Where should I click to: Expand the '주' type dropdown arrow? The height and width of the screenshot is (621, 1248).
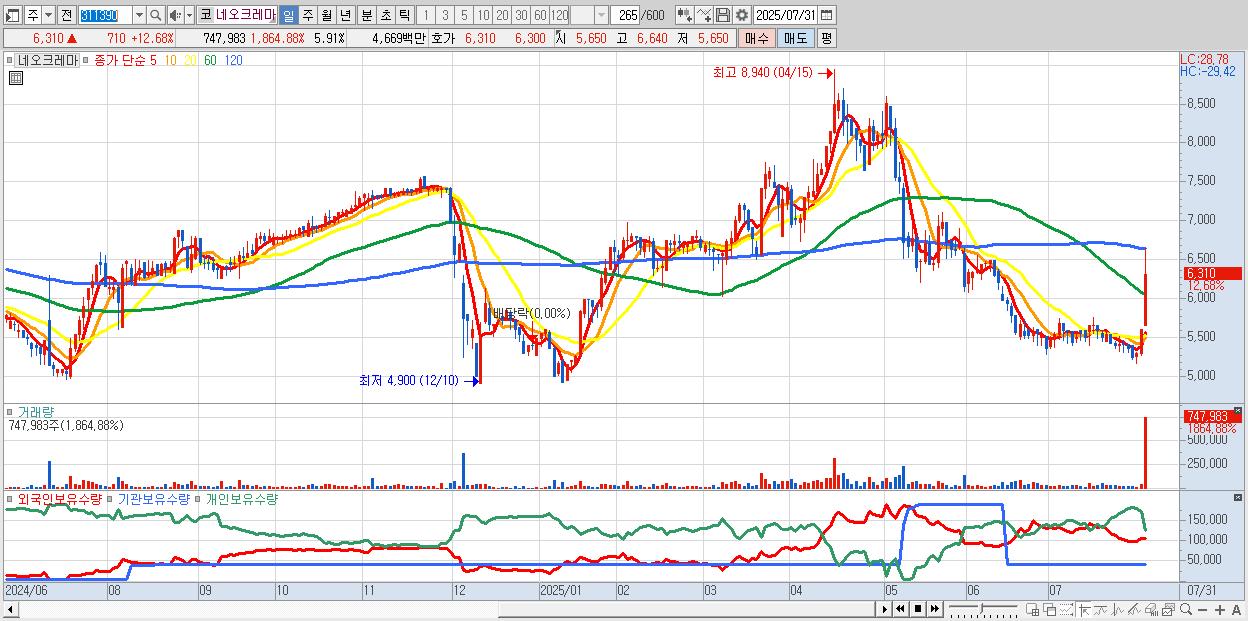[48, 15]
